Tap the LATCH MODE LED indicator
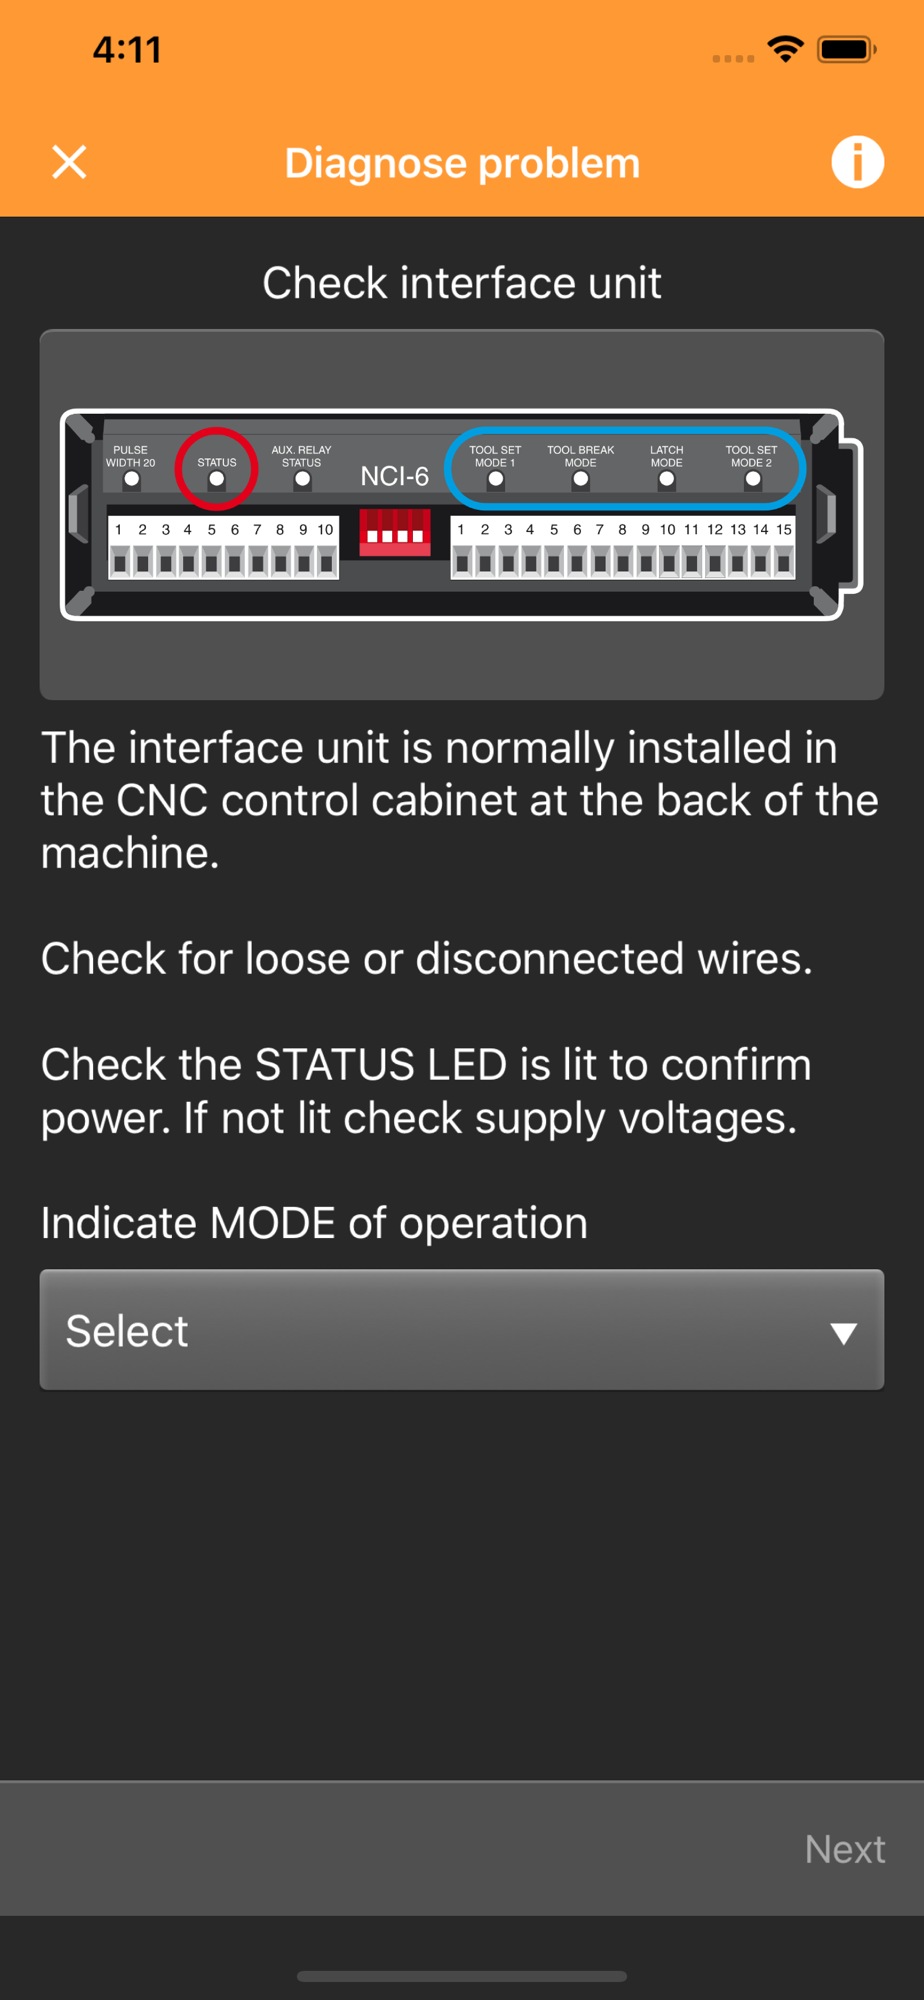The image size is (924, 2000). [666, 479]
